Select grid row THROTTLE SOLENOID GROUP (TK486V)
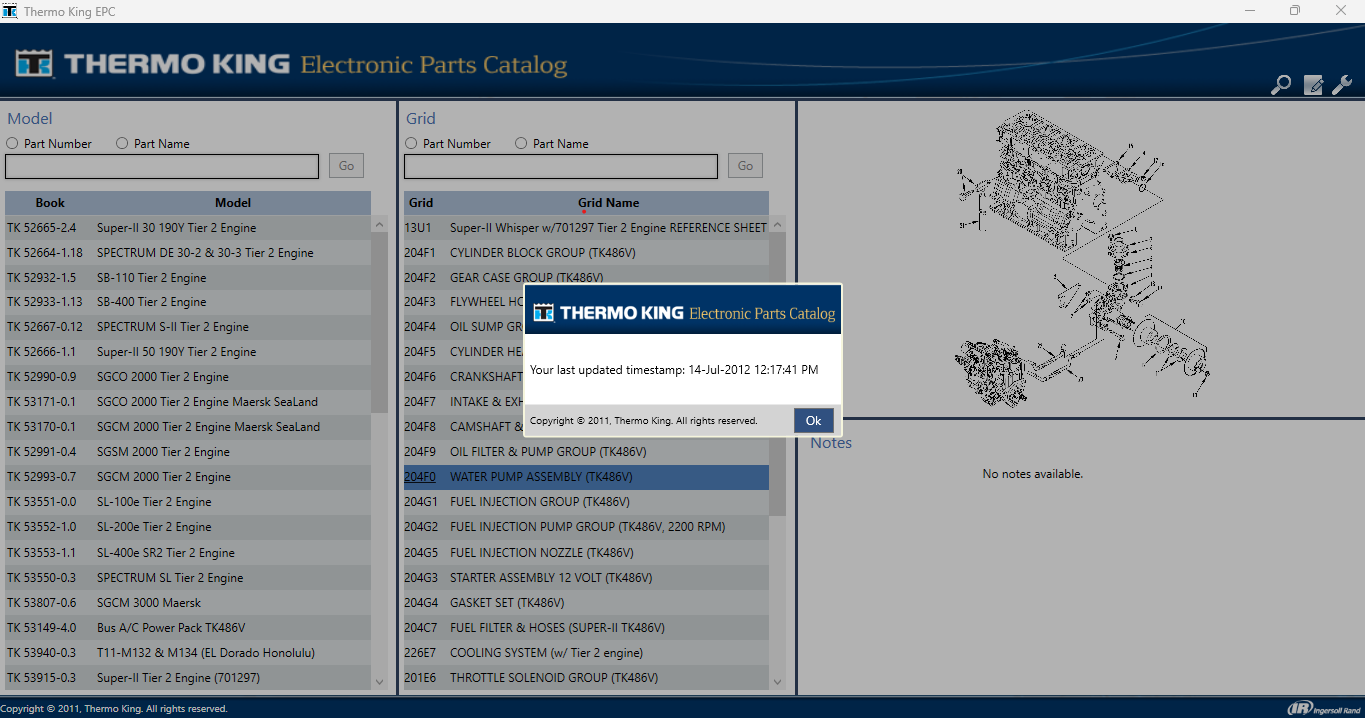This screenshot has height=718, width=1365. (x=586, y=678)
